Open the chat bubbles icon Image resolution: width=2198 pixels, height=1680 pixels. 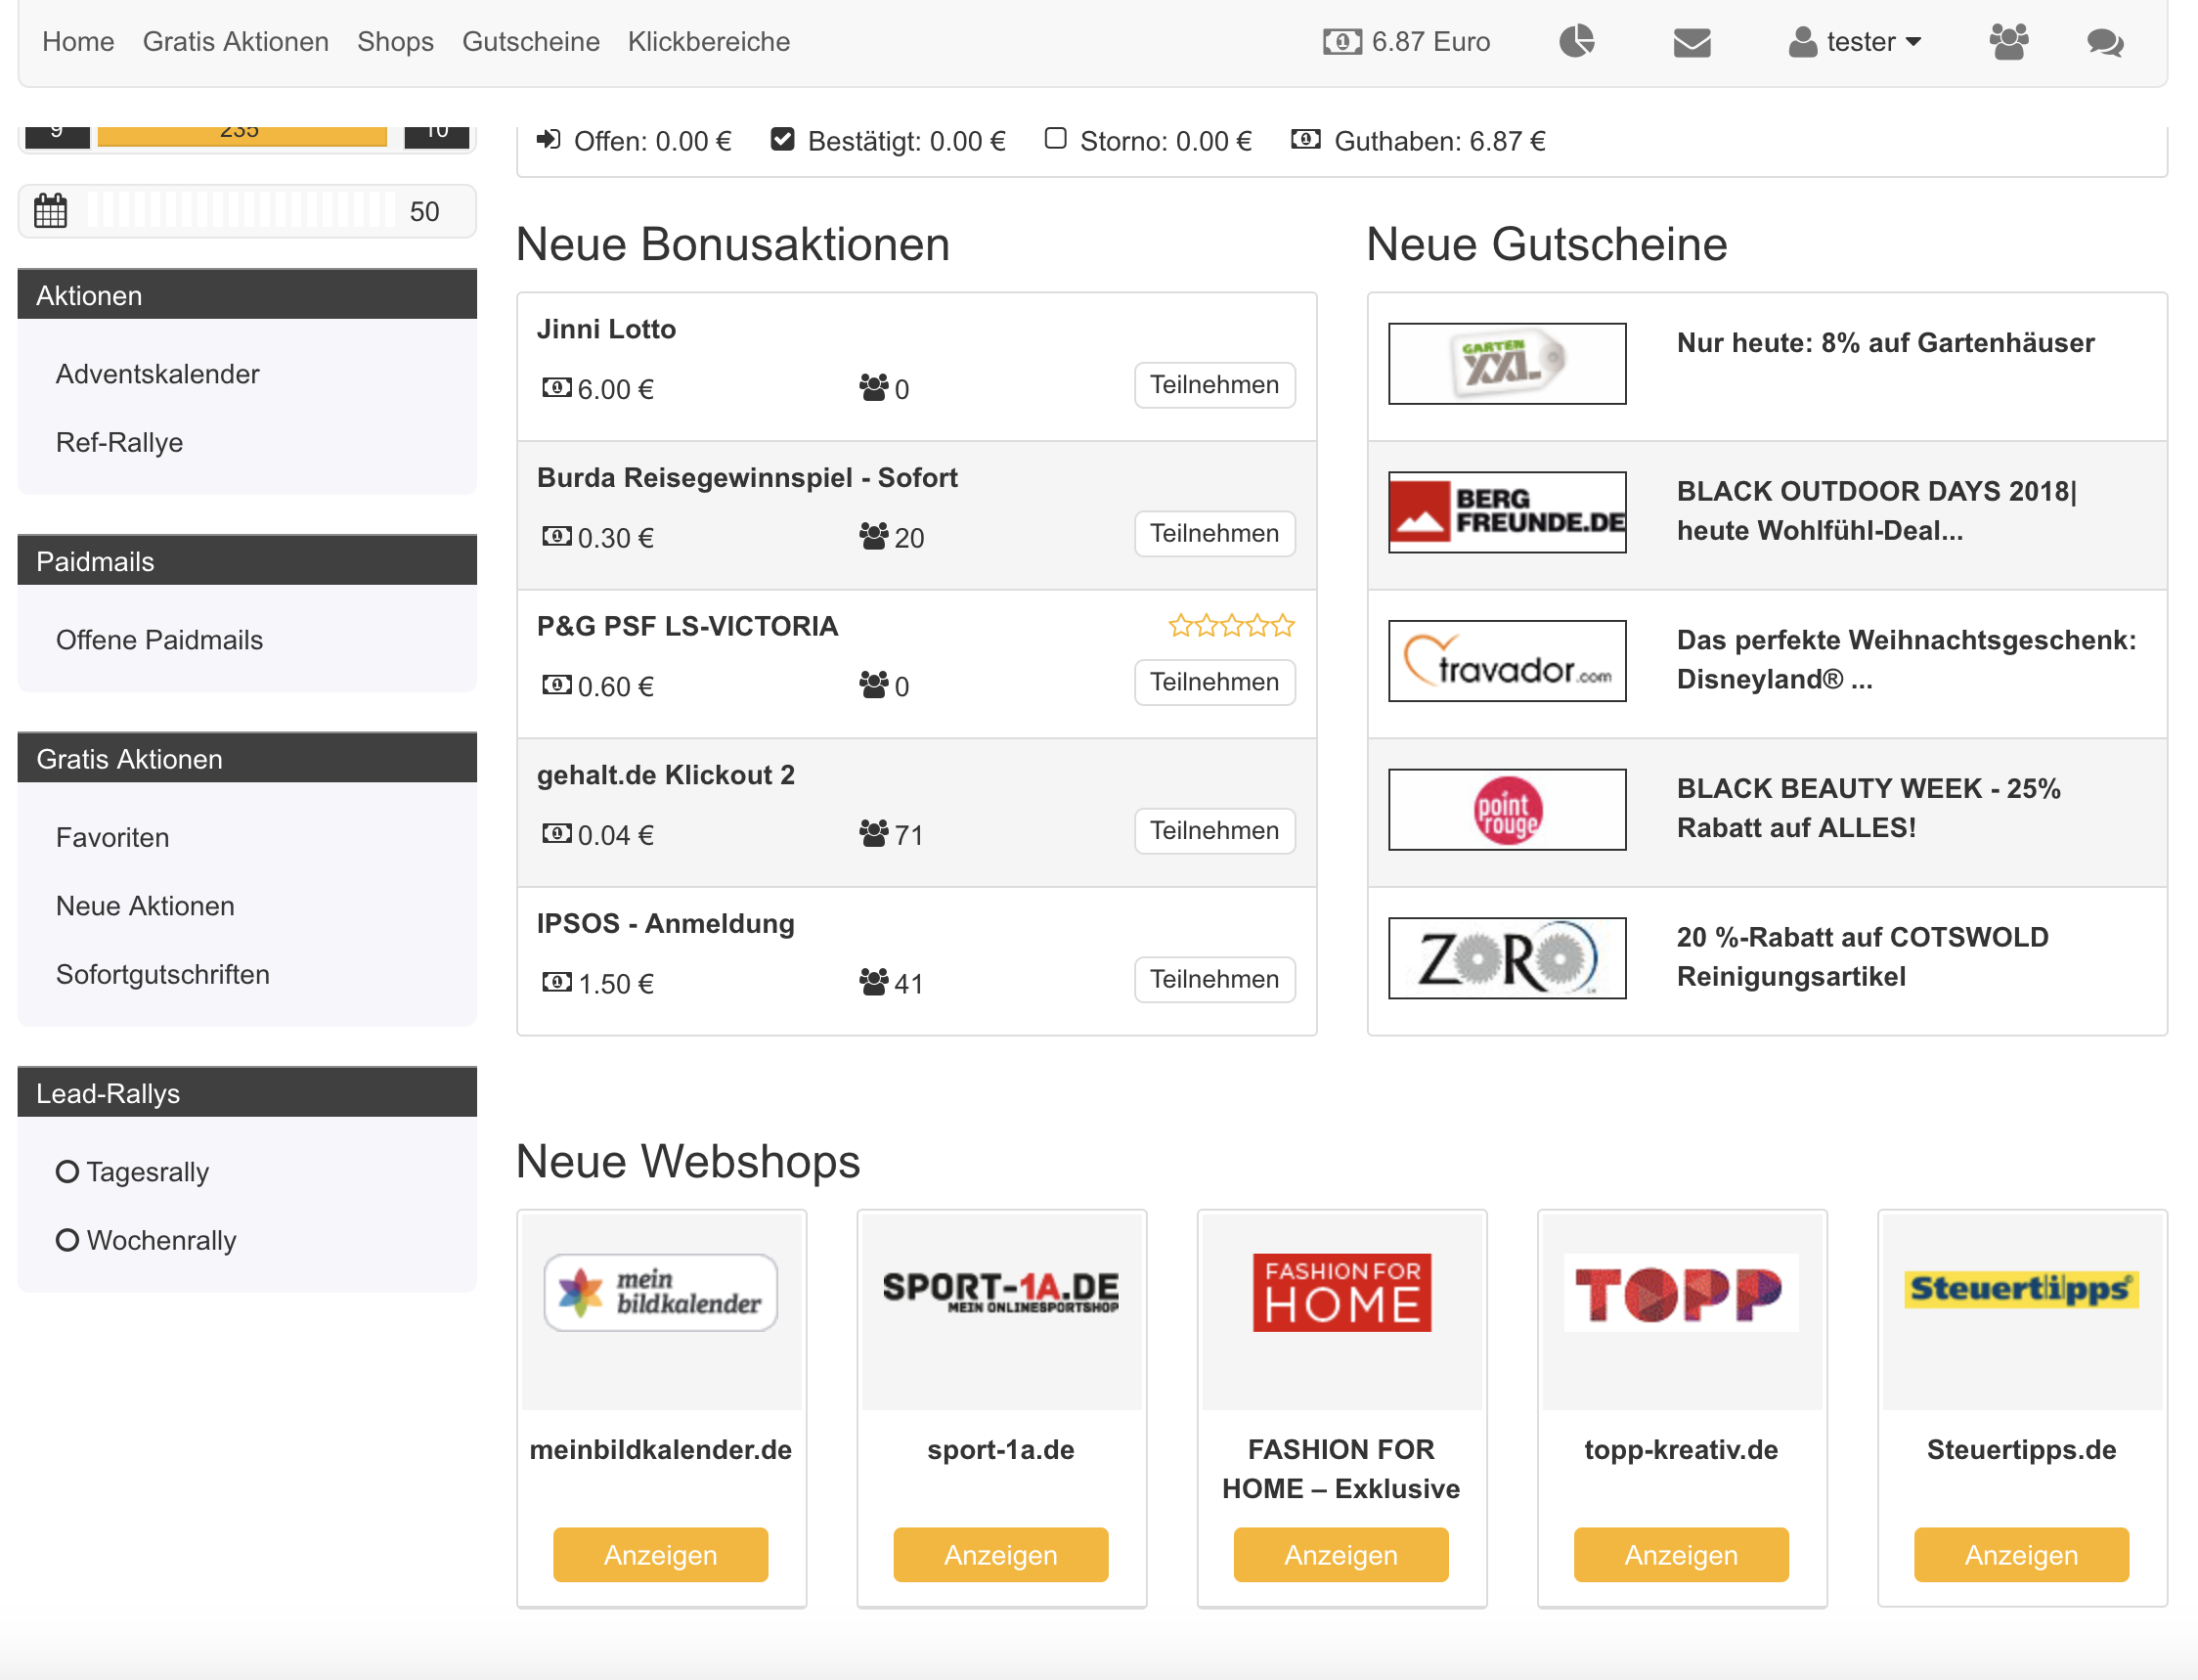[2104, 42]
